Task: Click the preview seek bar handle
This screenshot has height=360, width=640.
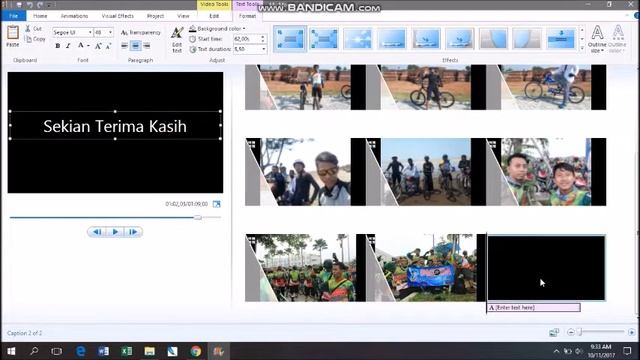Action: tap(198, 218)
